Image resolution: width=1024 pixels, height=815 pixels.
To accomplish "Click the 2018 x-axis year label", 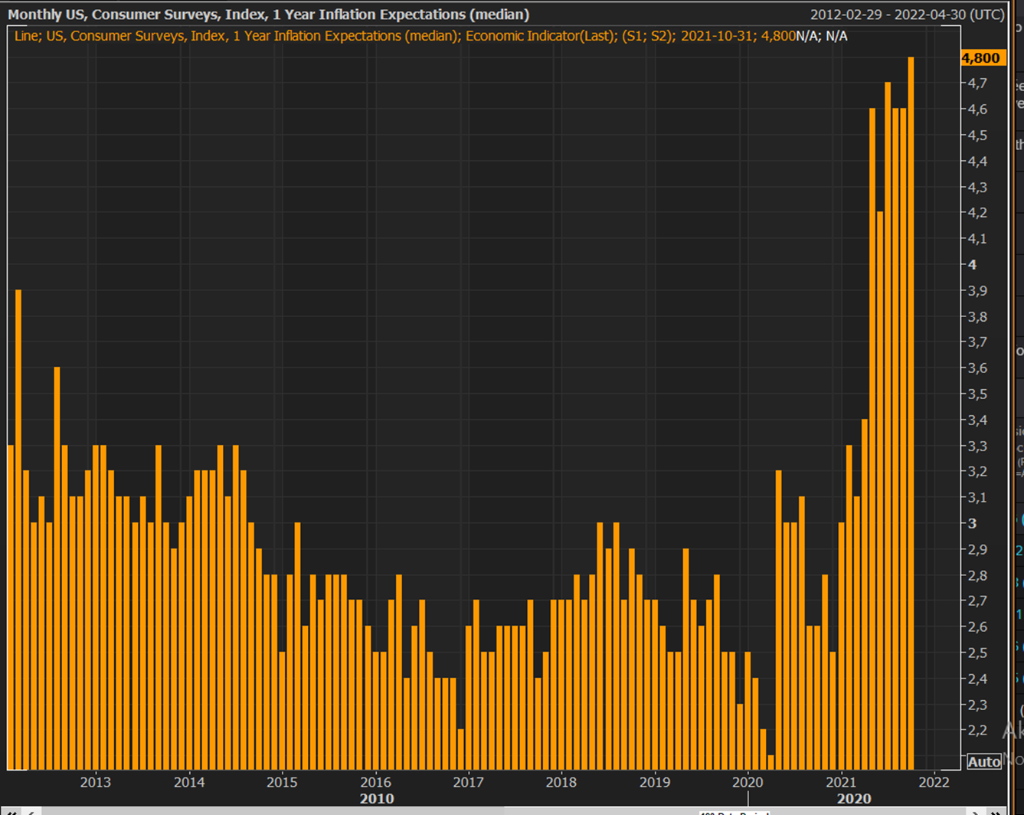I will [x=561, y=782].
